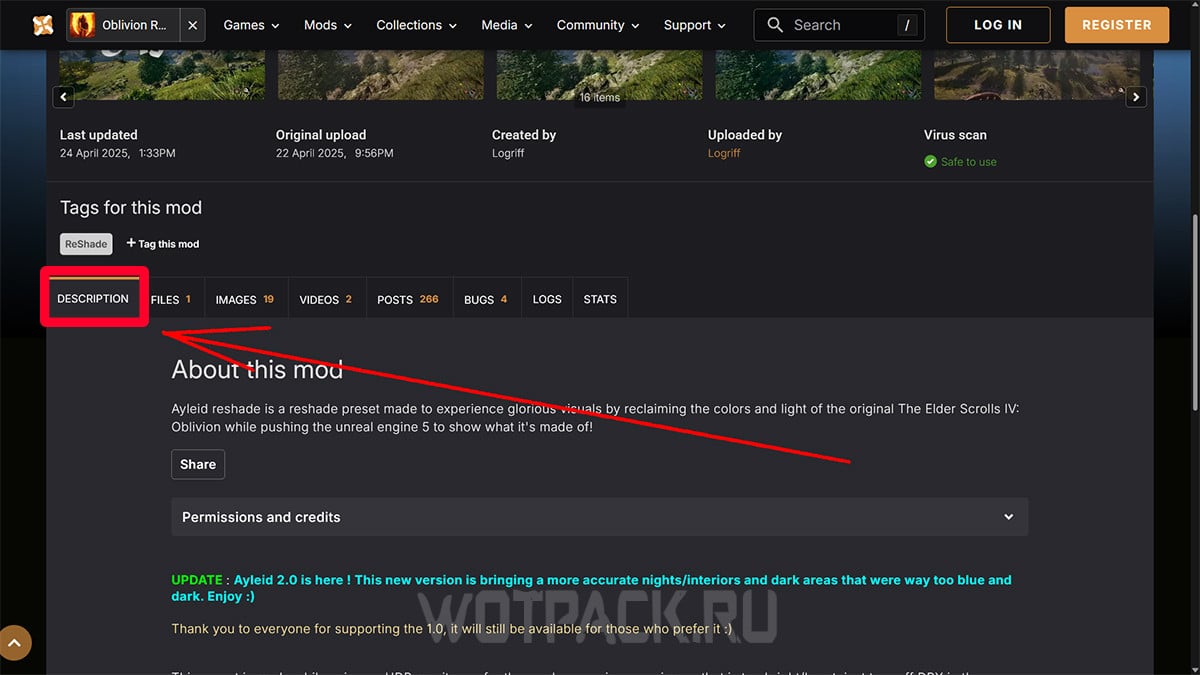This screenshot has height=675, width=1200.
Task: Click the Nexus Mods logo icon
Action: click(42, 25)
